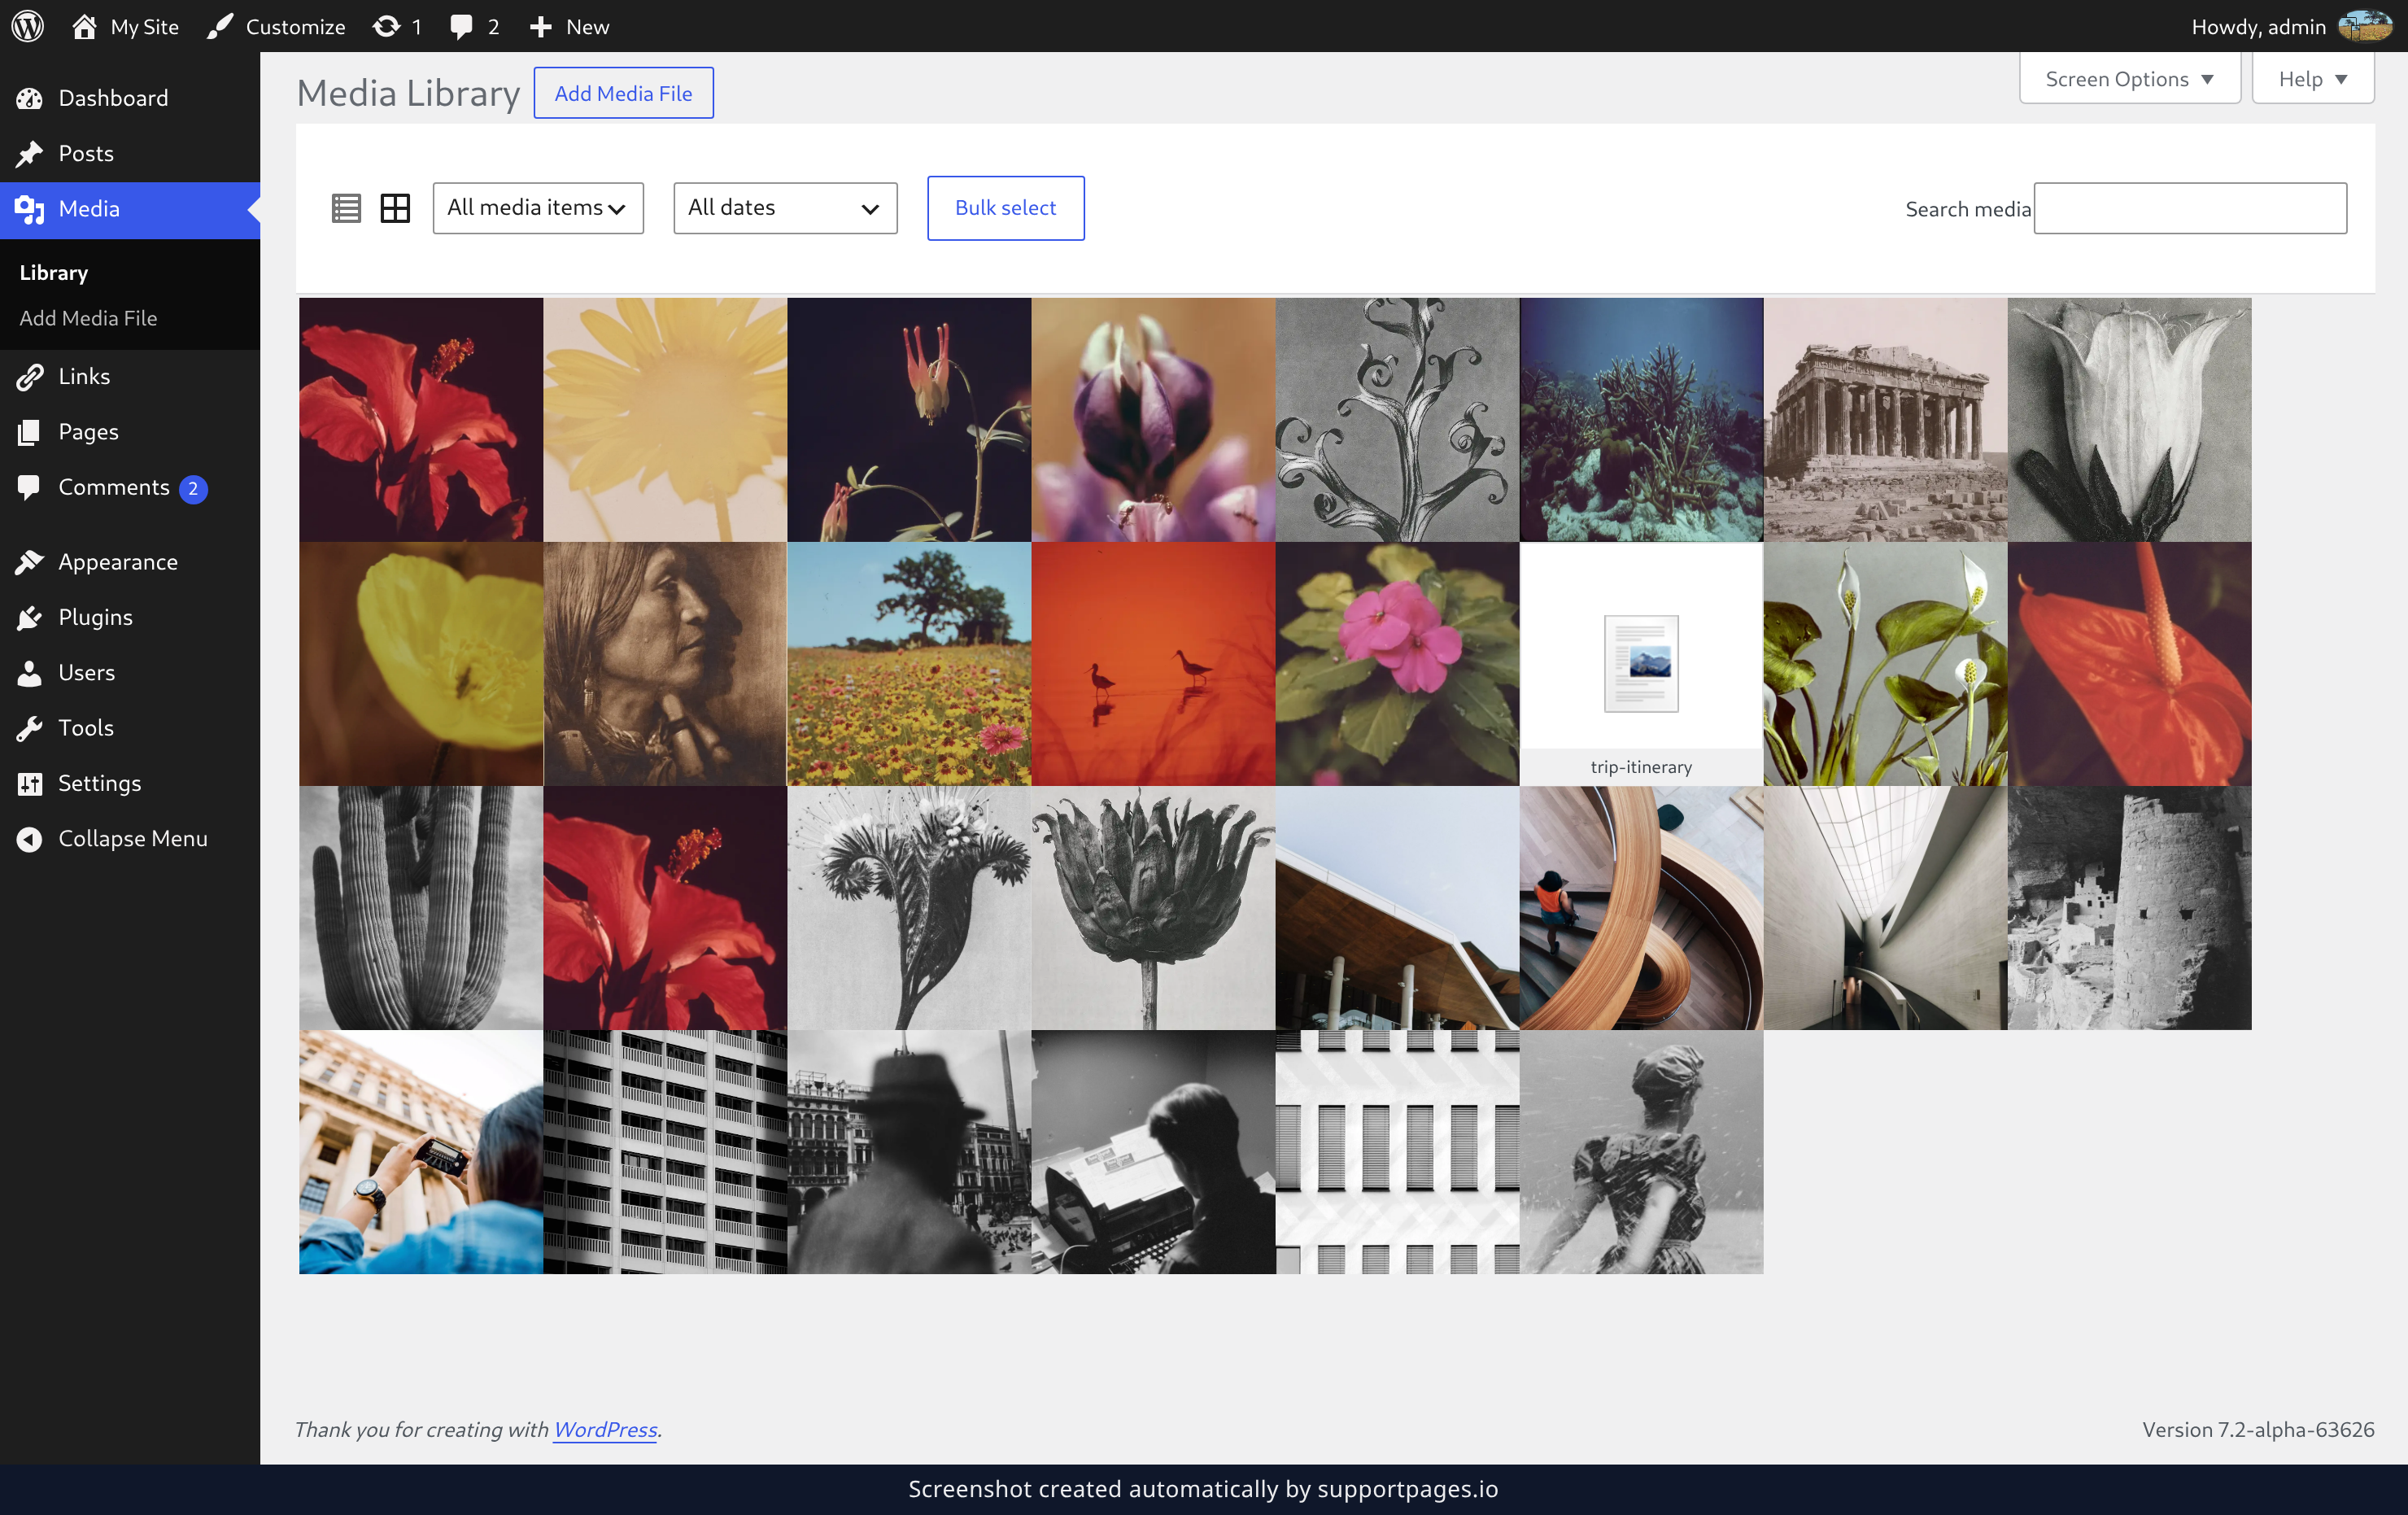Image resolution: width=2408 pixels, height=1515 pixels.
Task: Open Add Media File submenu link
Action: coord(88,318)
